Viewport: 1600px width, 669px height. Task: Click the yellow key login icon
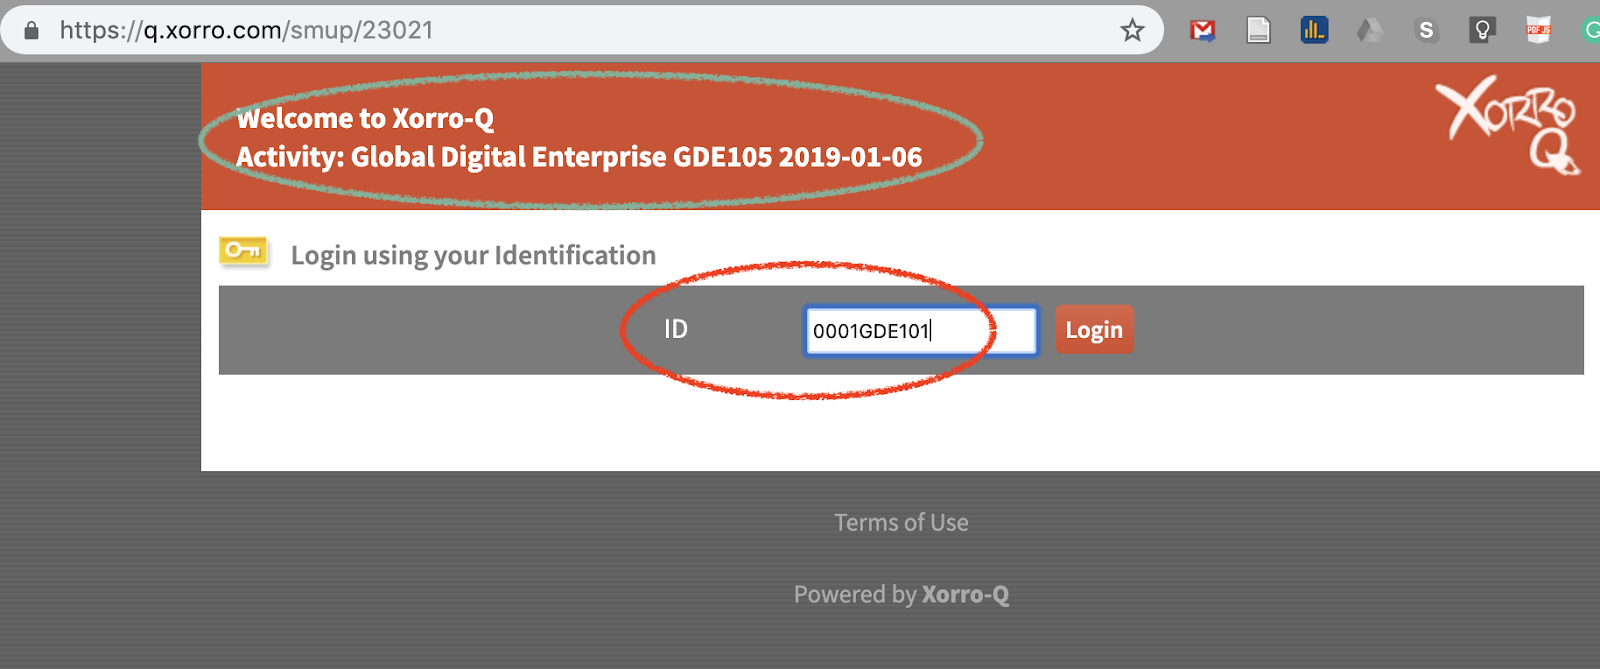click(x=244, y=251)
